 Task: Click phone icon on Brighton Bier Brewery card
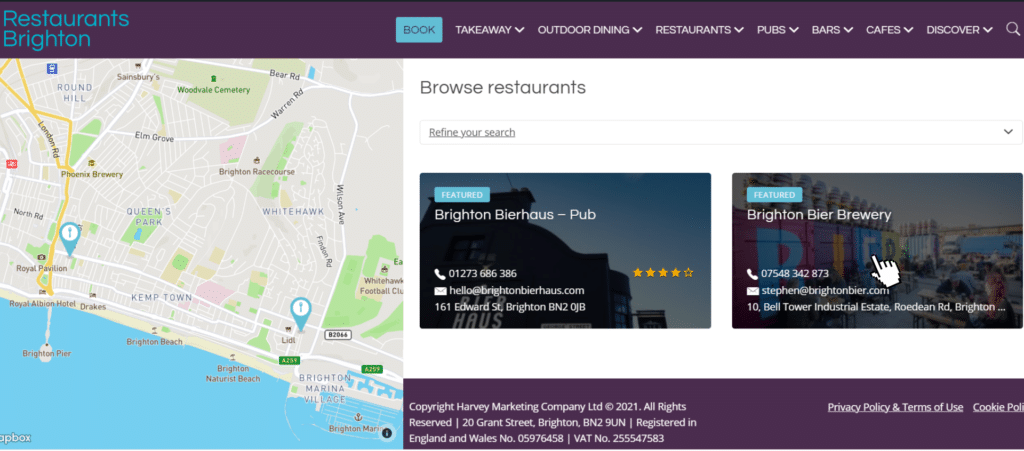pos(753,273)
